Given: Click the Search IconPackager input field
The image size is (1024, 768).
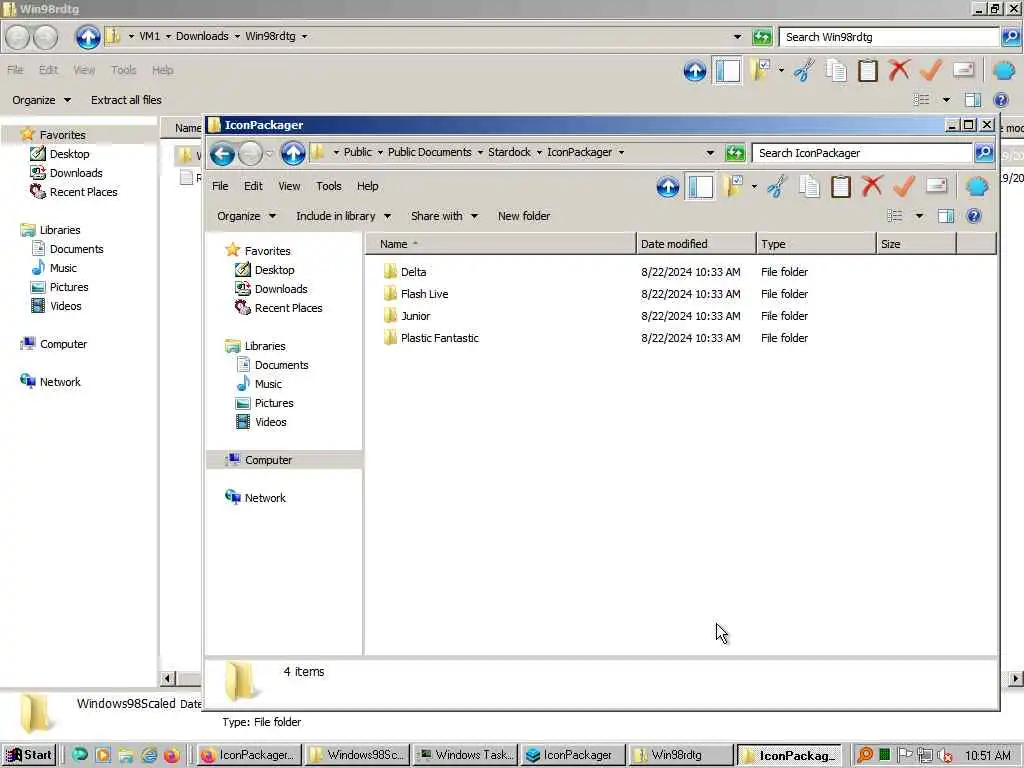Looking at the screenshot, I should [862, 153].
